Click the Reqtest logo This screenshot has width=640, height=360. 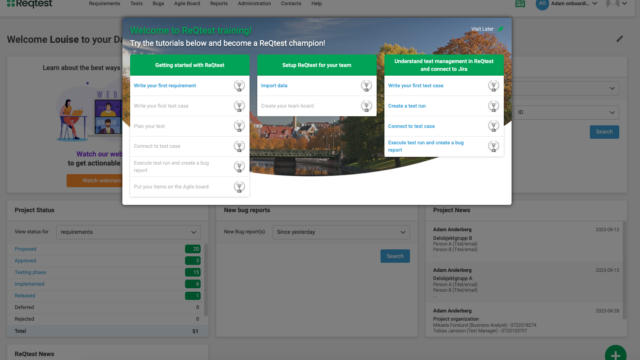click(x=29, y=4)
